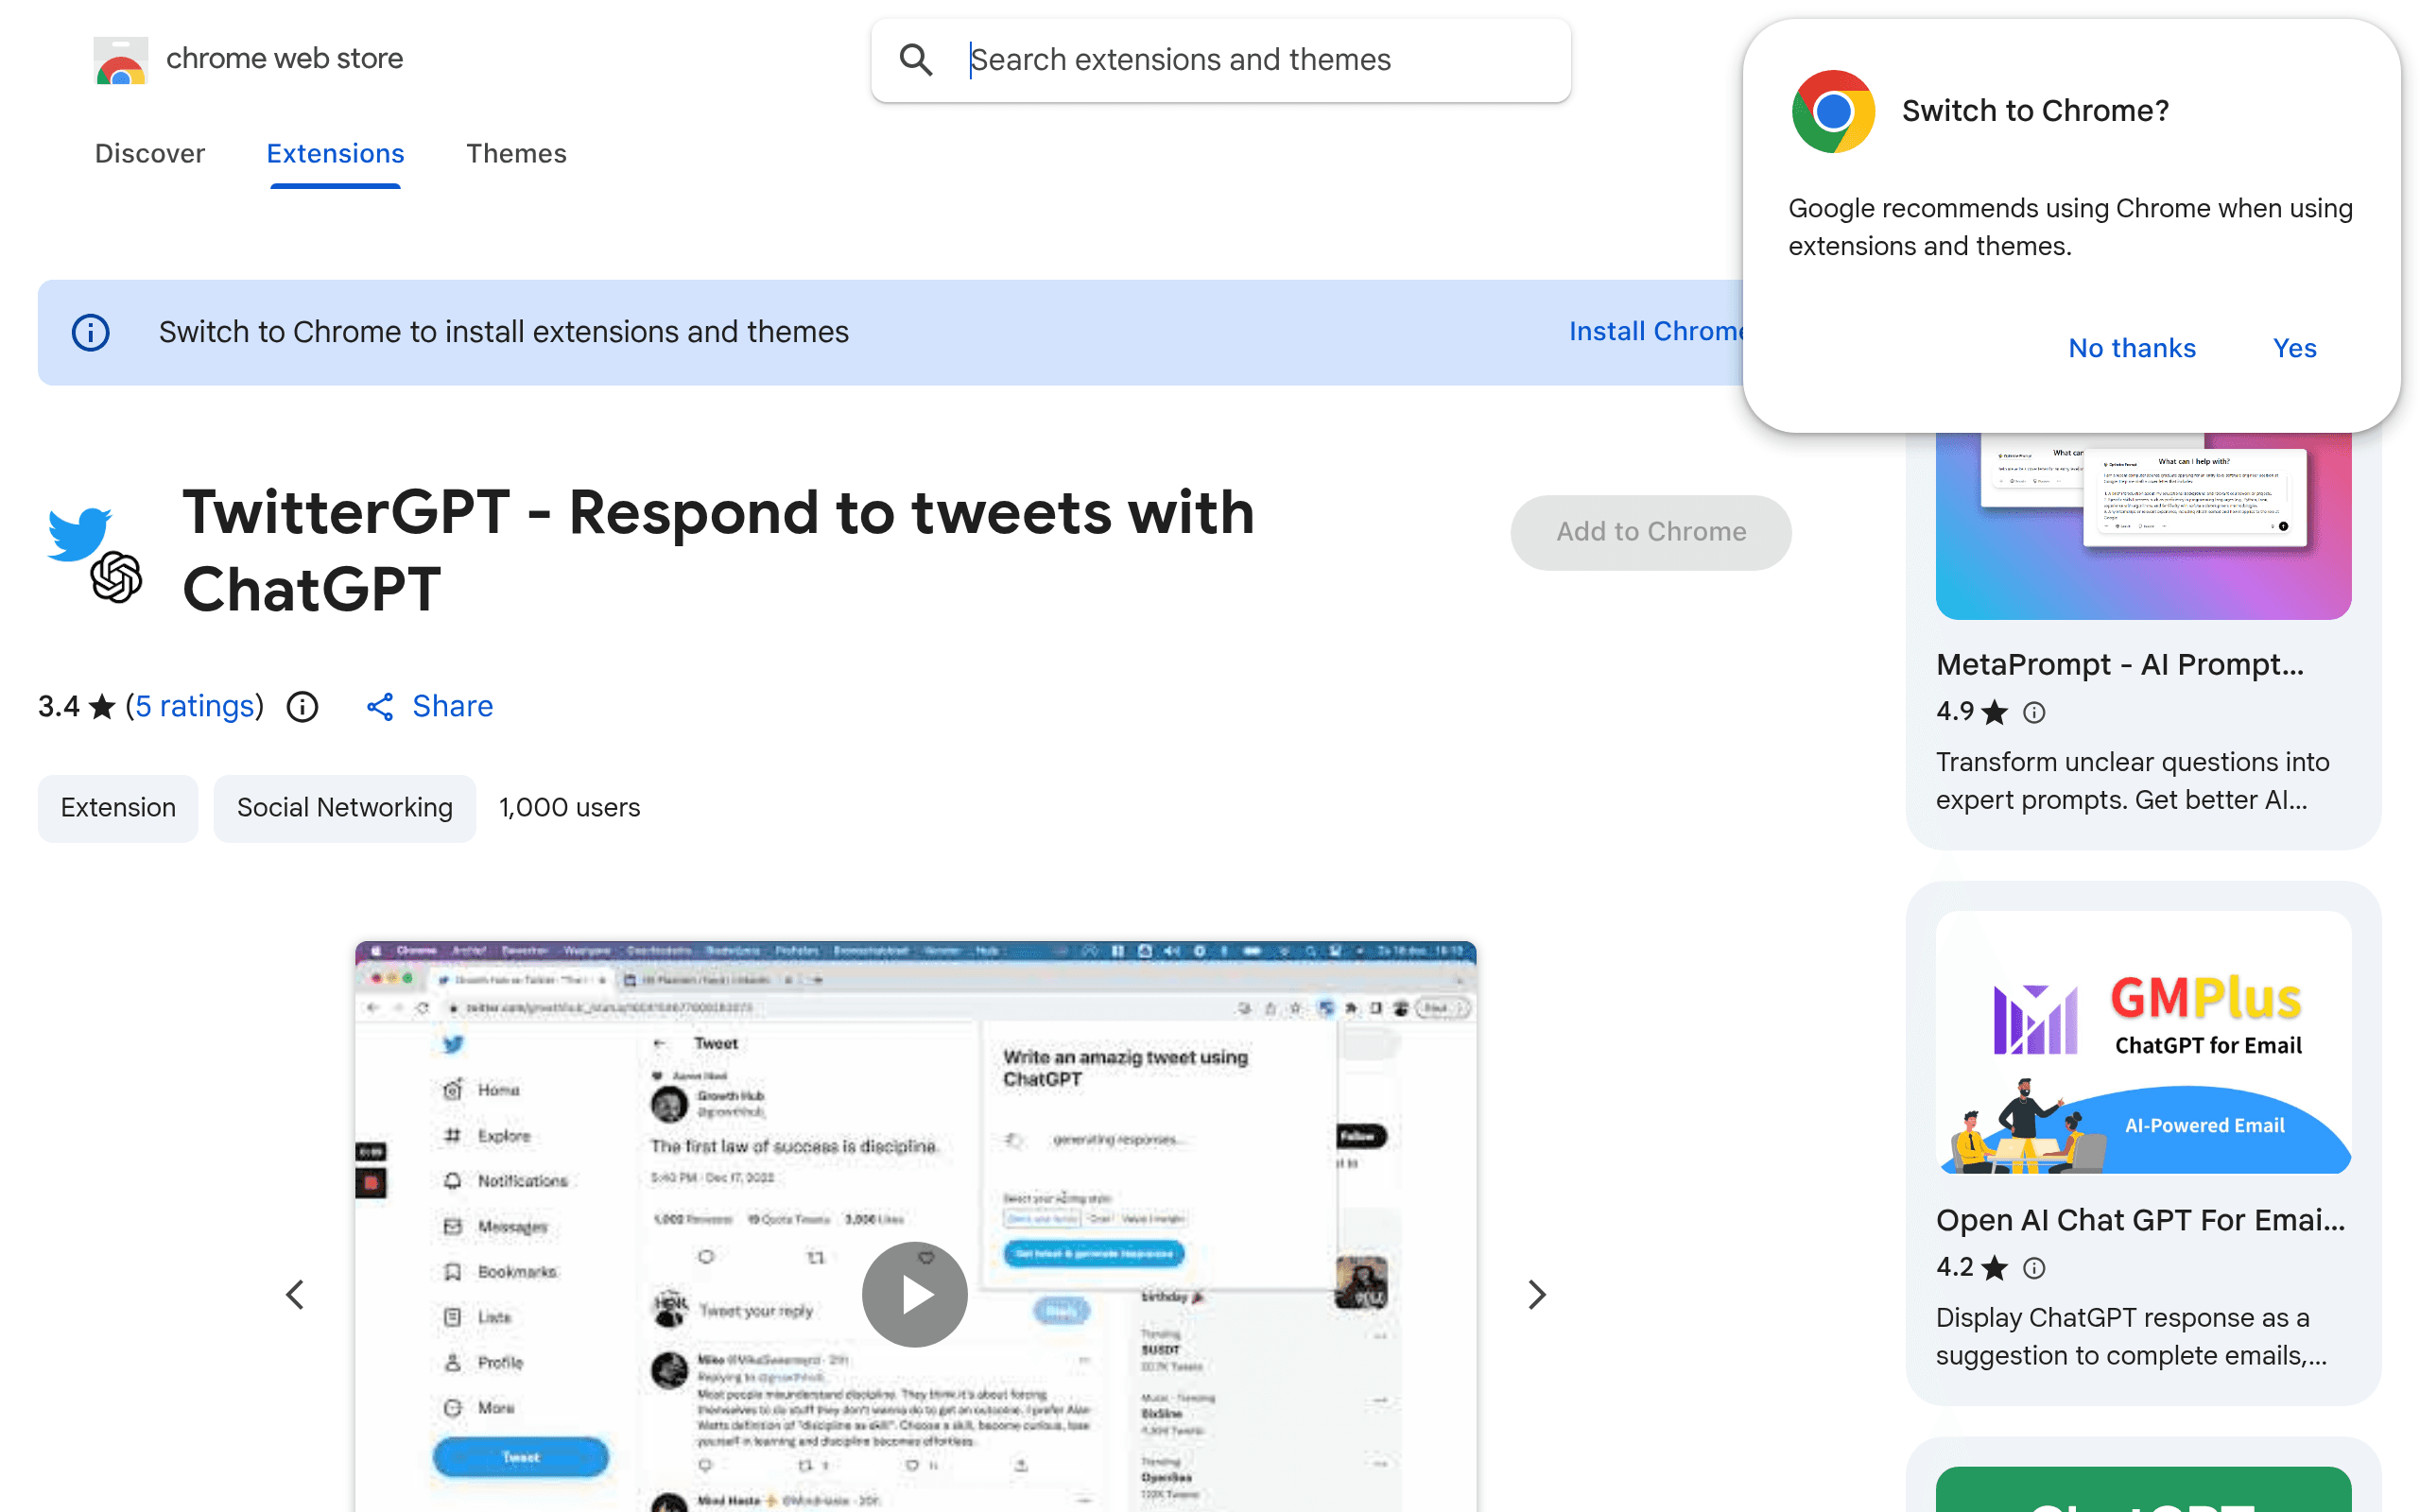Click the Install Chrome link
This screenshot has height=1512, width=2420.
coord(1656,332)
